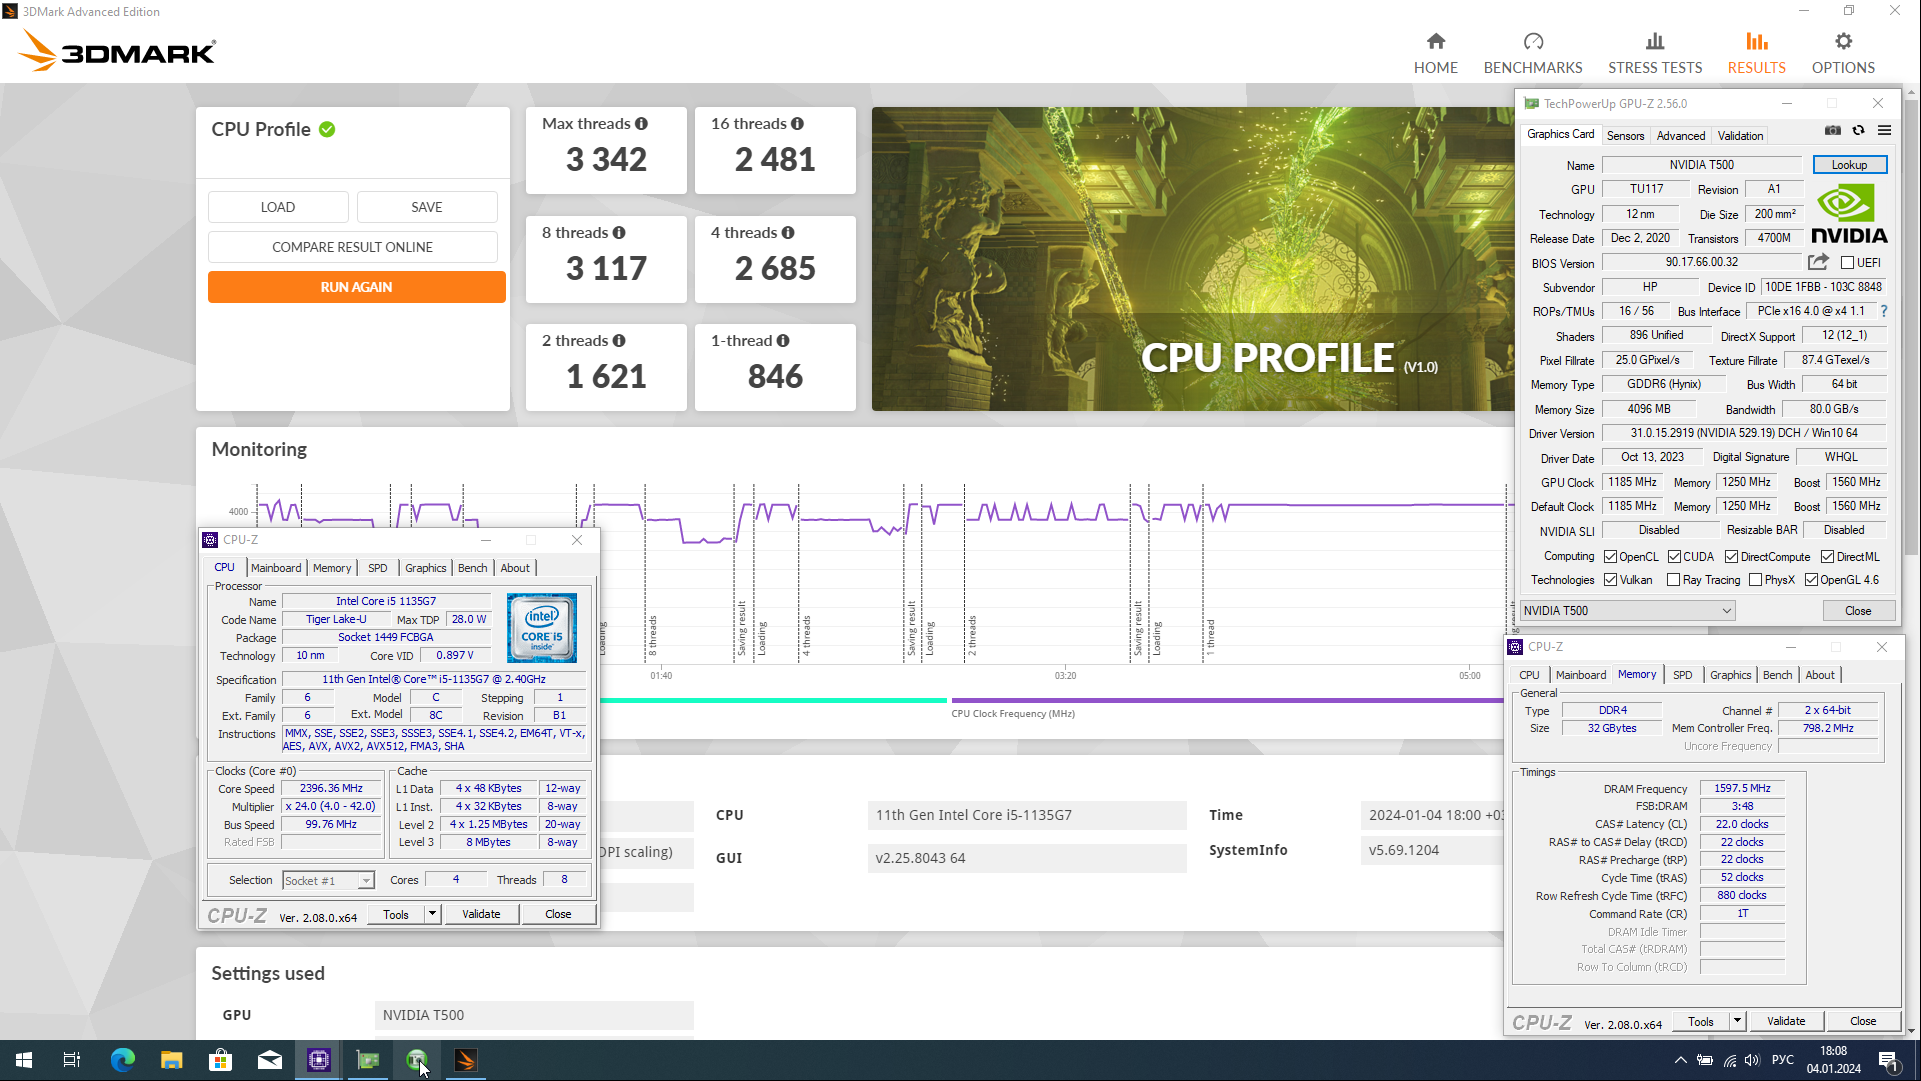Screen dimensions: 1921x1081
Task: Click the 3DMark logo
Action: (118, 50)
